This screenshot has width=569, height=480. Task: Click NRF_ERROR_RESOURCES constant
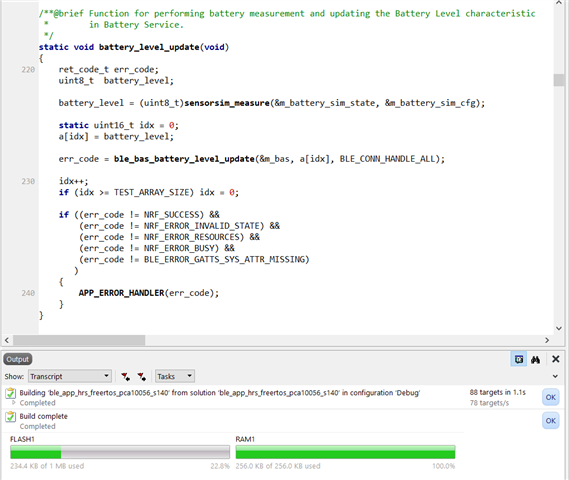coord(192,237)
